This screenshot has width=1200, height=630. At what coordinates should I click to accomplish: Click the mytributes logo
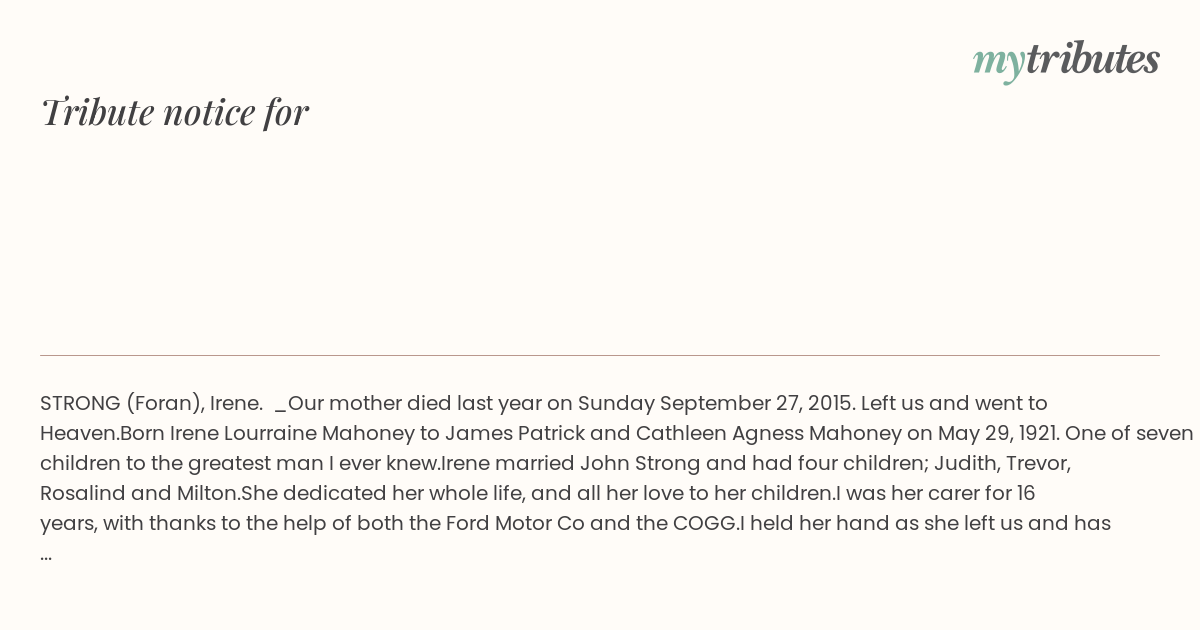pyautogui.click(x=1066, y=60)
